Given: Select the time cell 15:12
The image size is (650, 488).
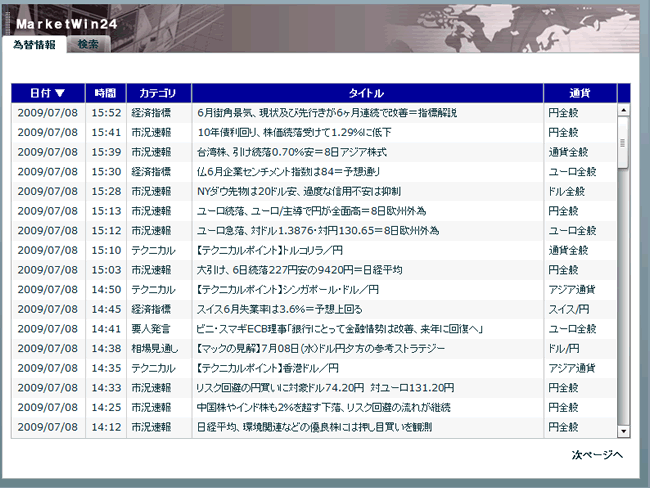Looking at the screenshot, I should click(106, 231).
